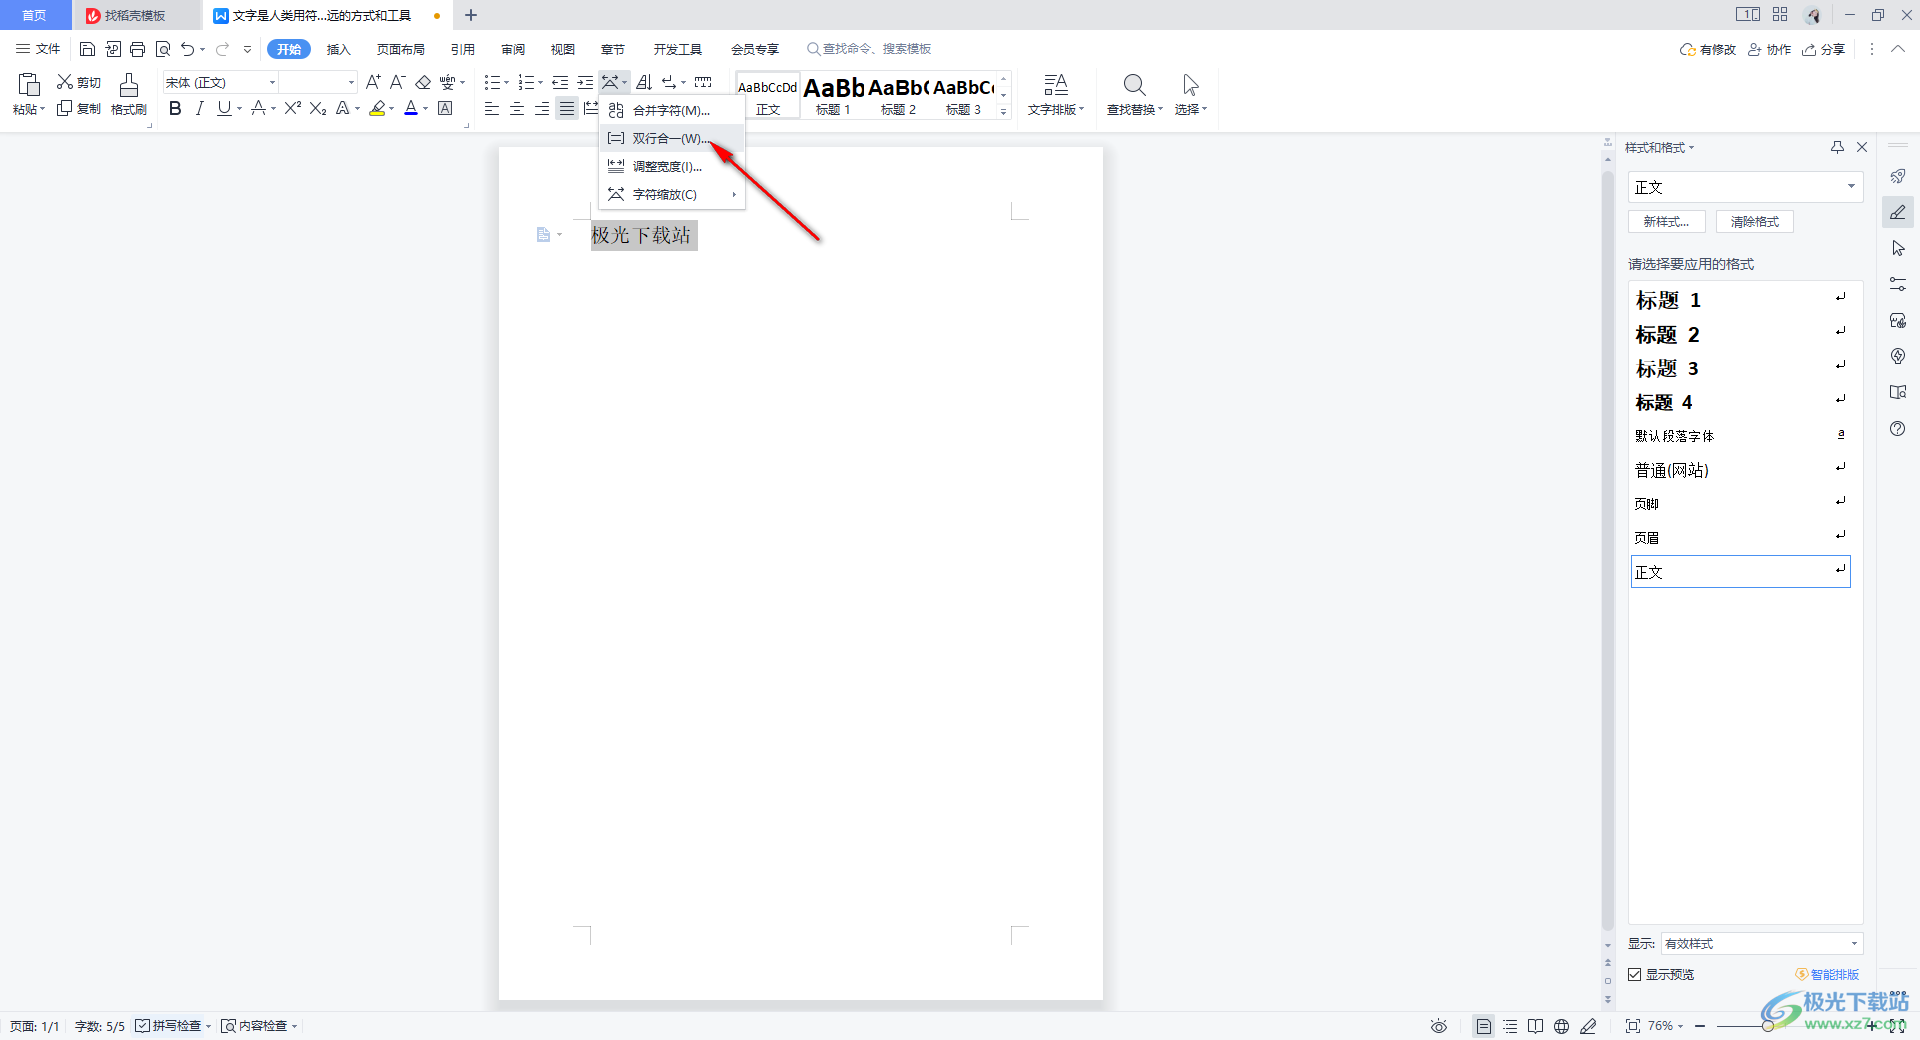Image resolution: width=1920 pixels, height=1040 pixels.
Task: Choose 调整宽度(I) menu item
Action: pyautogui.click(x=672, y=166)
